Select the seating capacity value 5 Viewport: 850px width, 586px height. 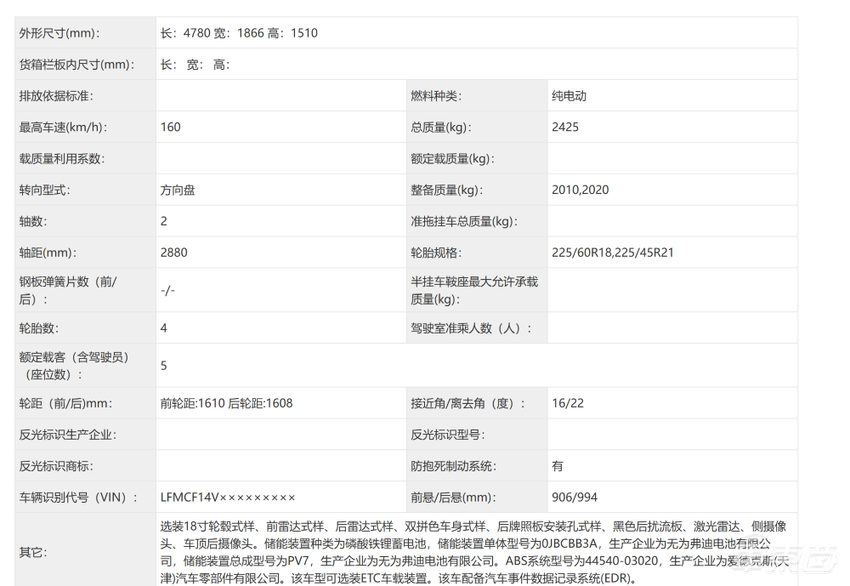click(163, 365)
